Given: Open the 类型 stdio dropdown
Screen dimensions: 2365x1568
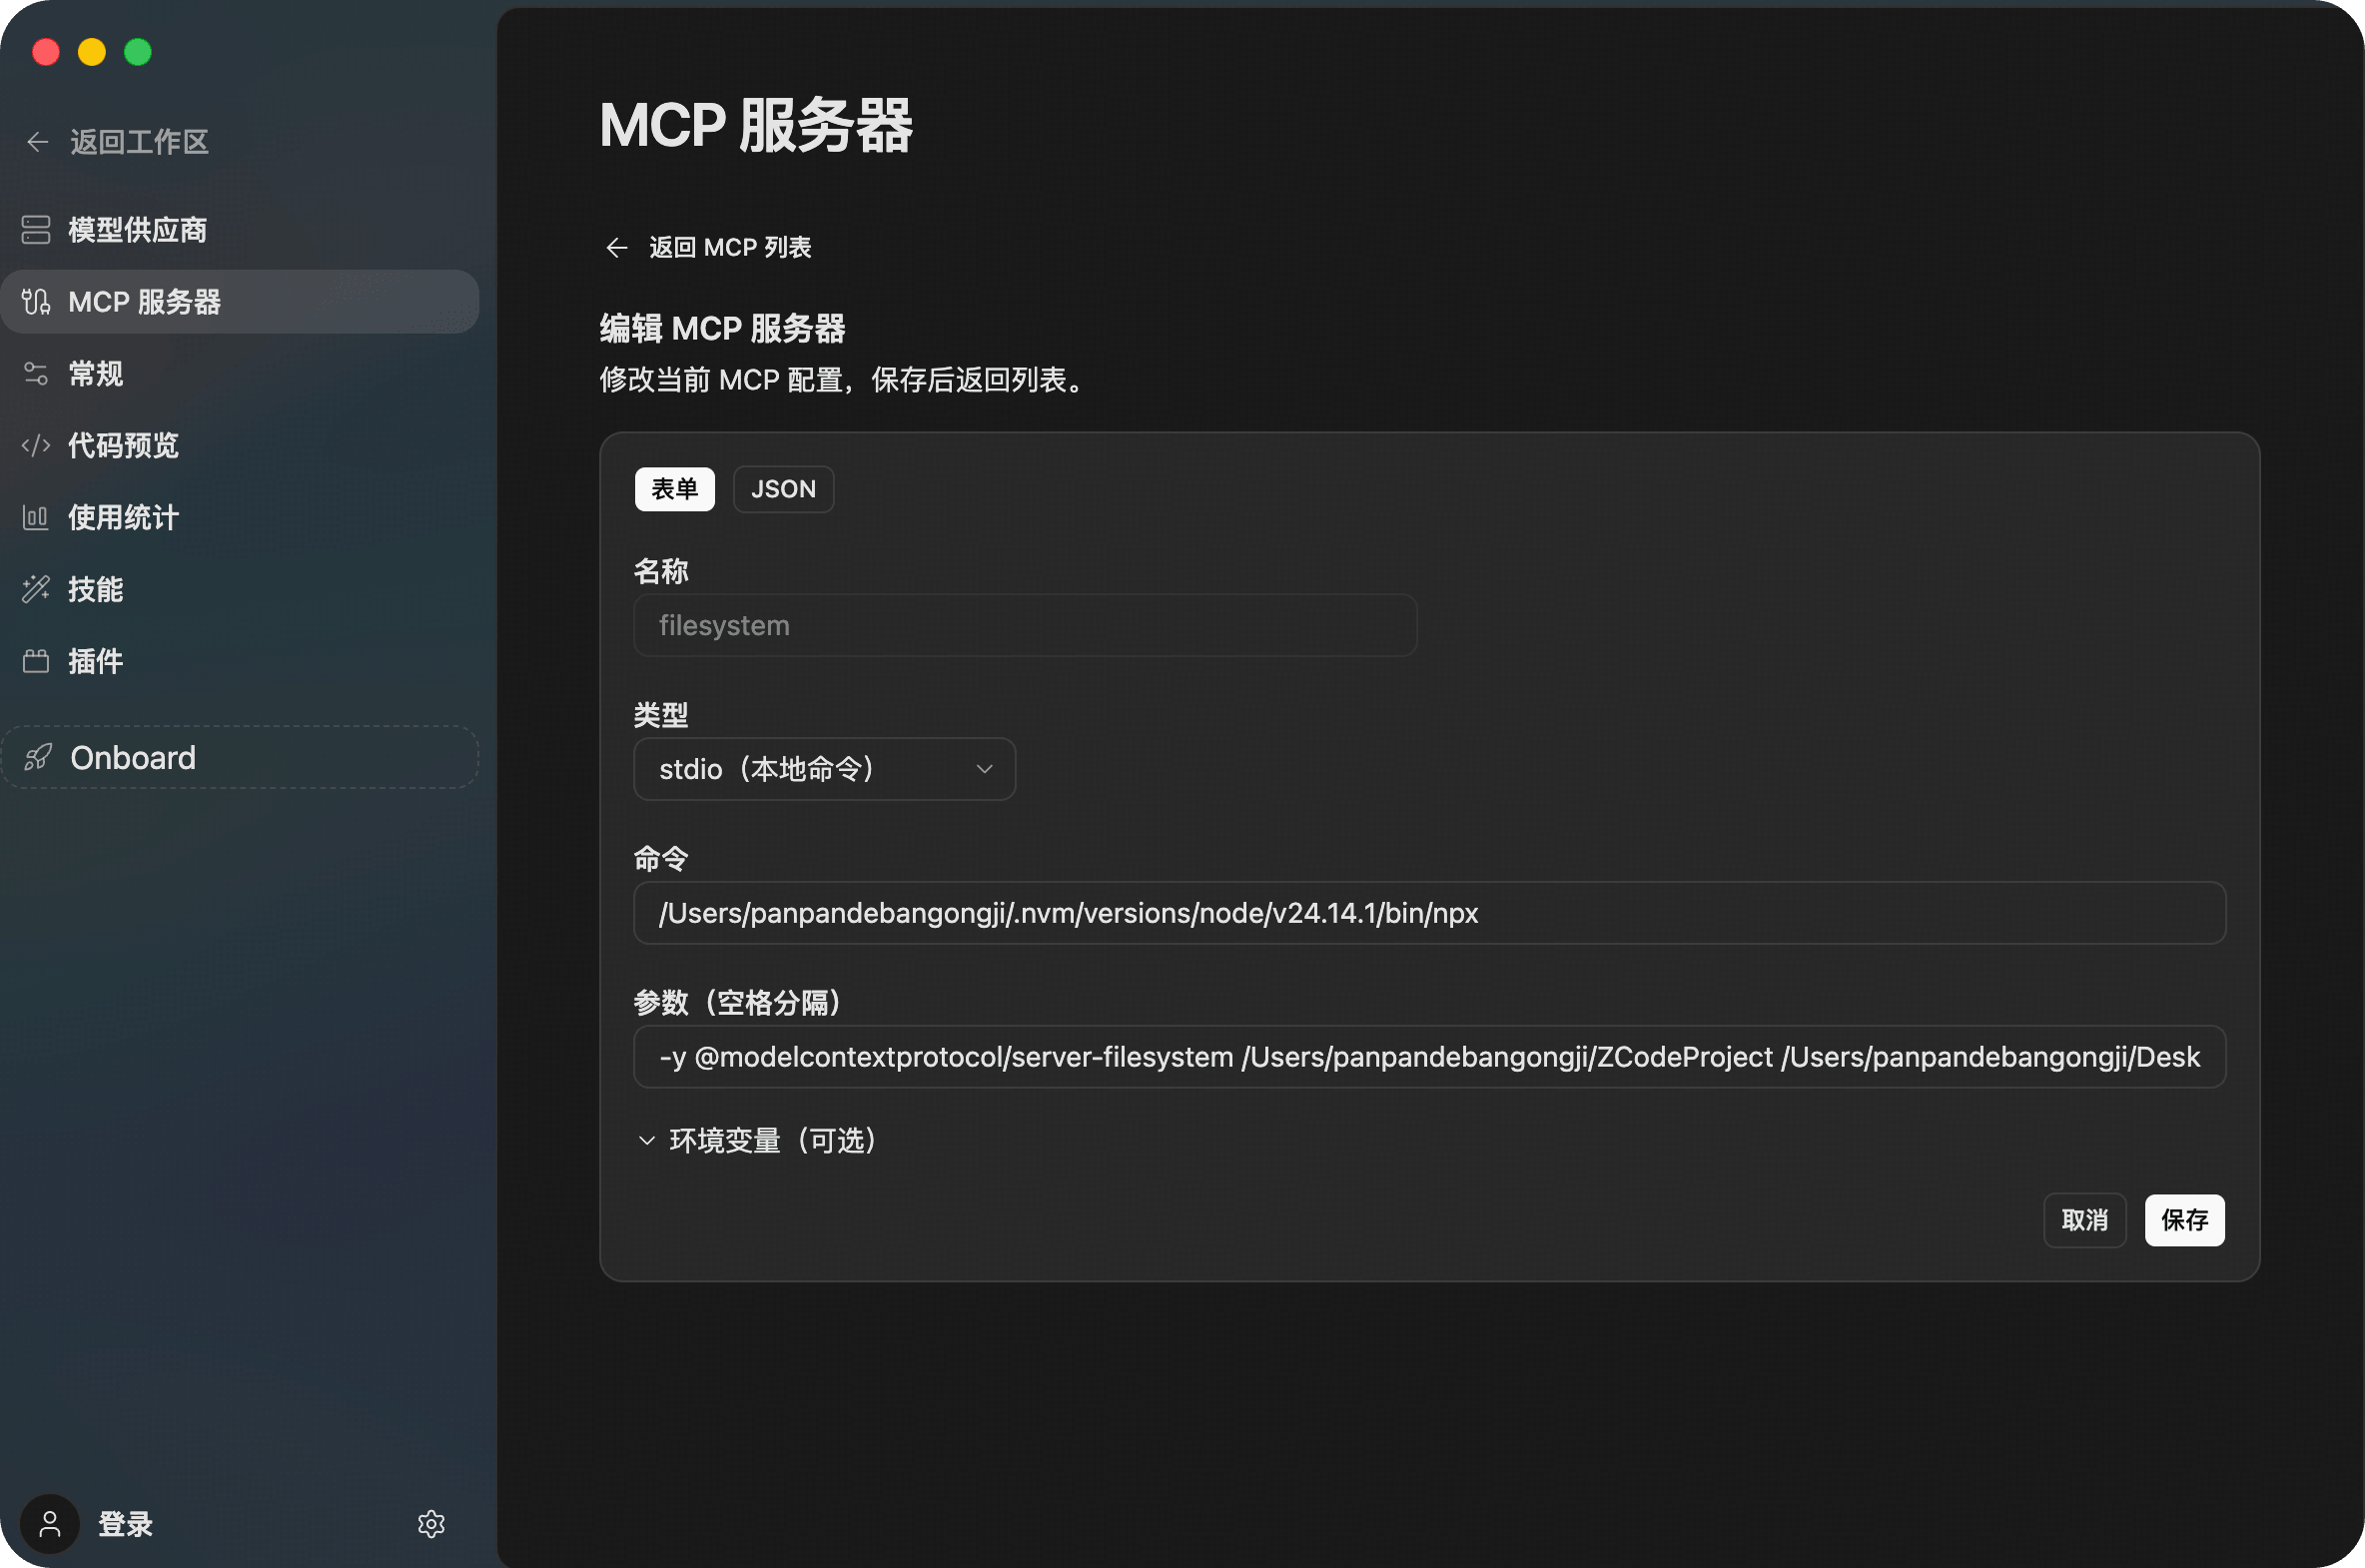Looking at the screenshot, I should [x=823, y=769].
